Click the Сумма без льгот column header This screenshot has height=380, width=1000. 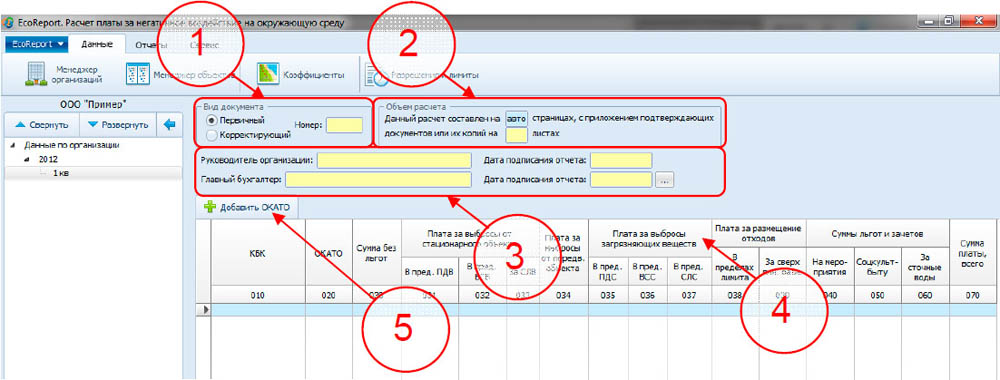pyautogui.click(x=377, y=252)
